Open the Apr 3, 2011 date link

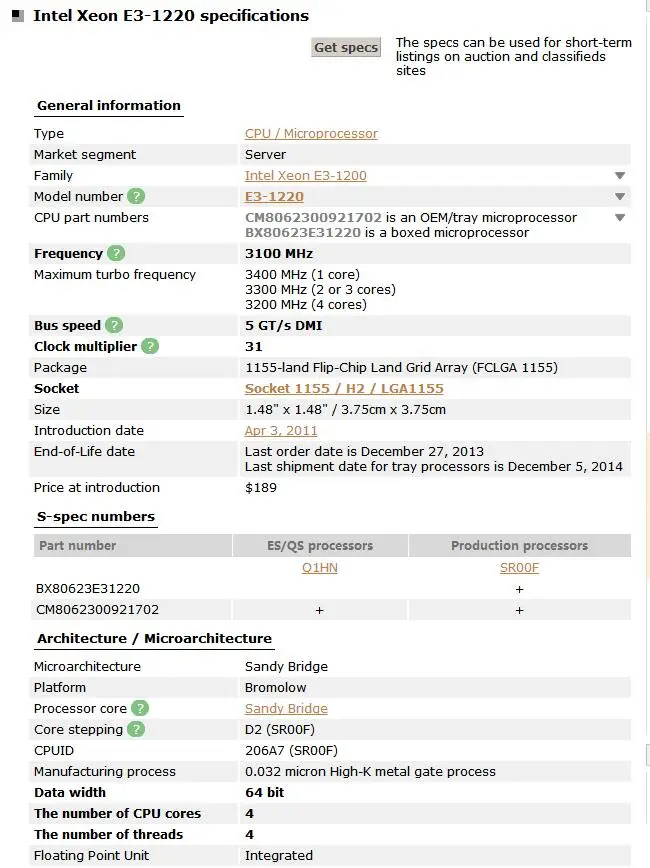click(281, 431)
